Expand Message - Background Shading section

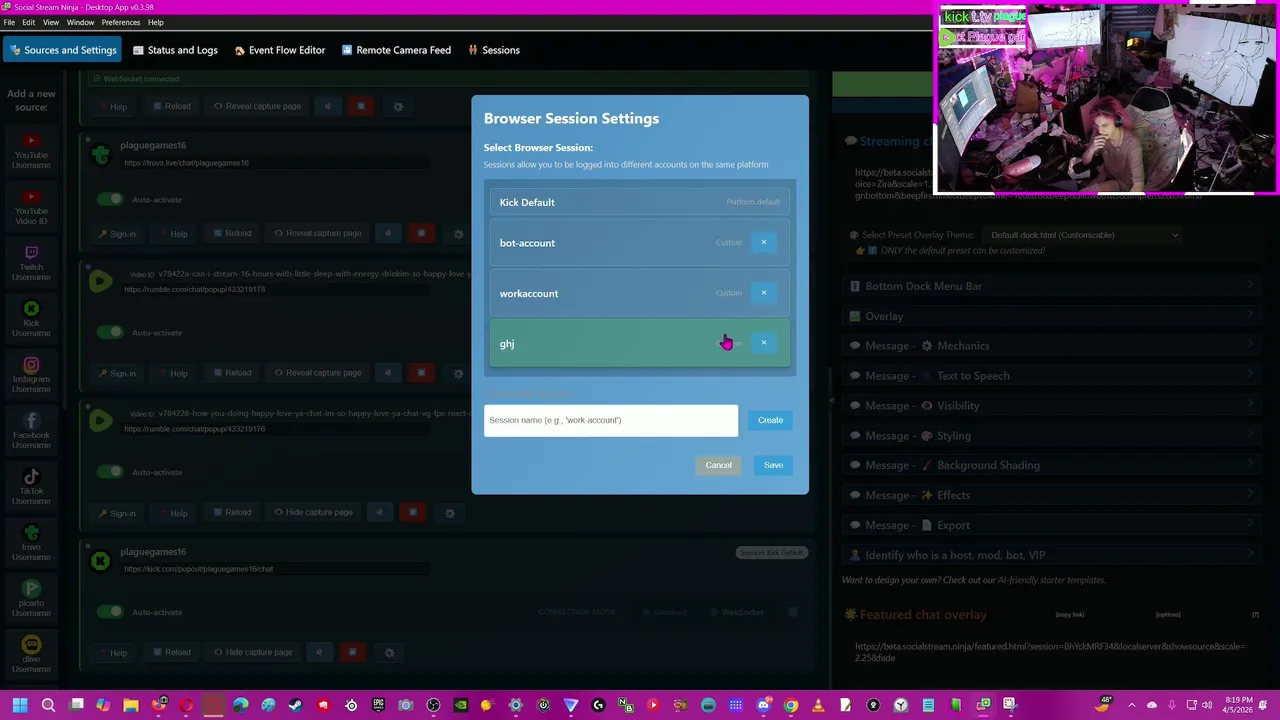click(1051, 465)
